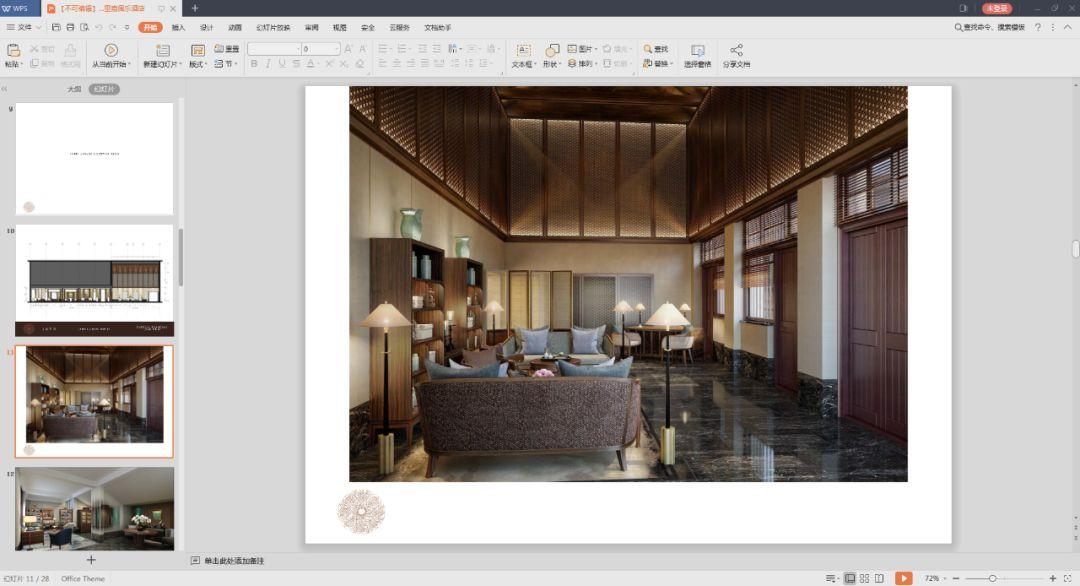Switch to slide sorter view icon
The height and width of the screenshot is (586, 1080).
864,578
